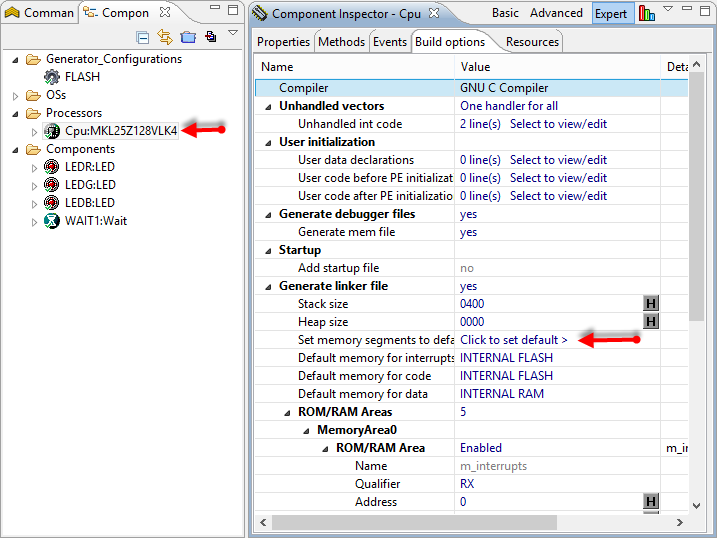Click the colored bars icon next to Expert

[647, 14]
